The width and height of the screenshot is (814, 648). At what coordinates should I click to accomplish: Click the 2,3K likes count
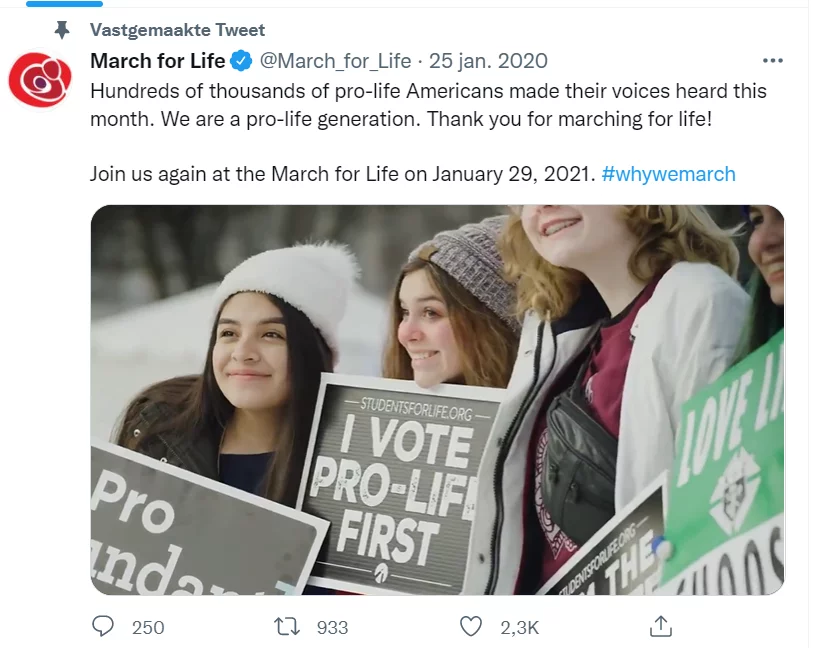(519, 627)
